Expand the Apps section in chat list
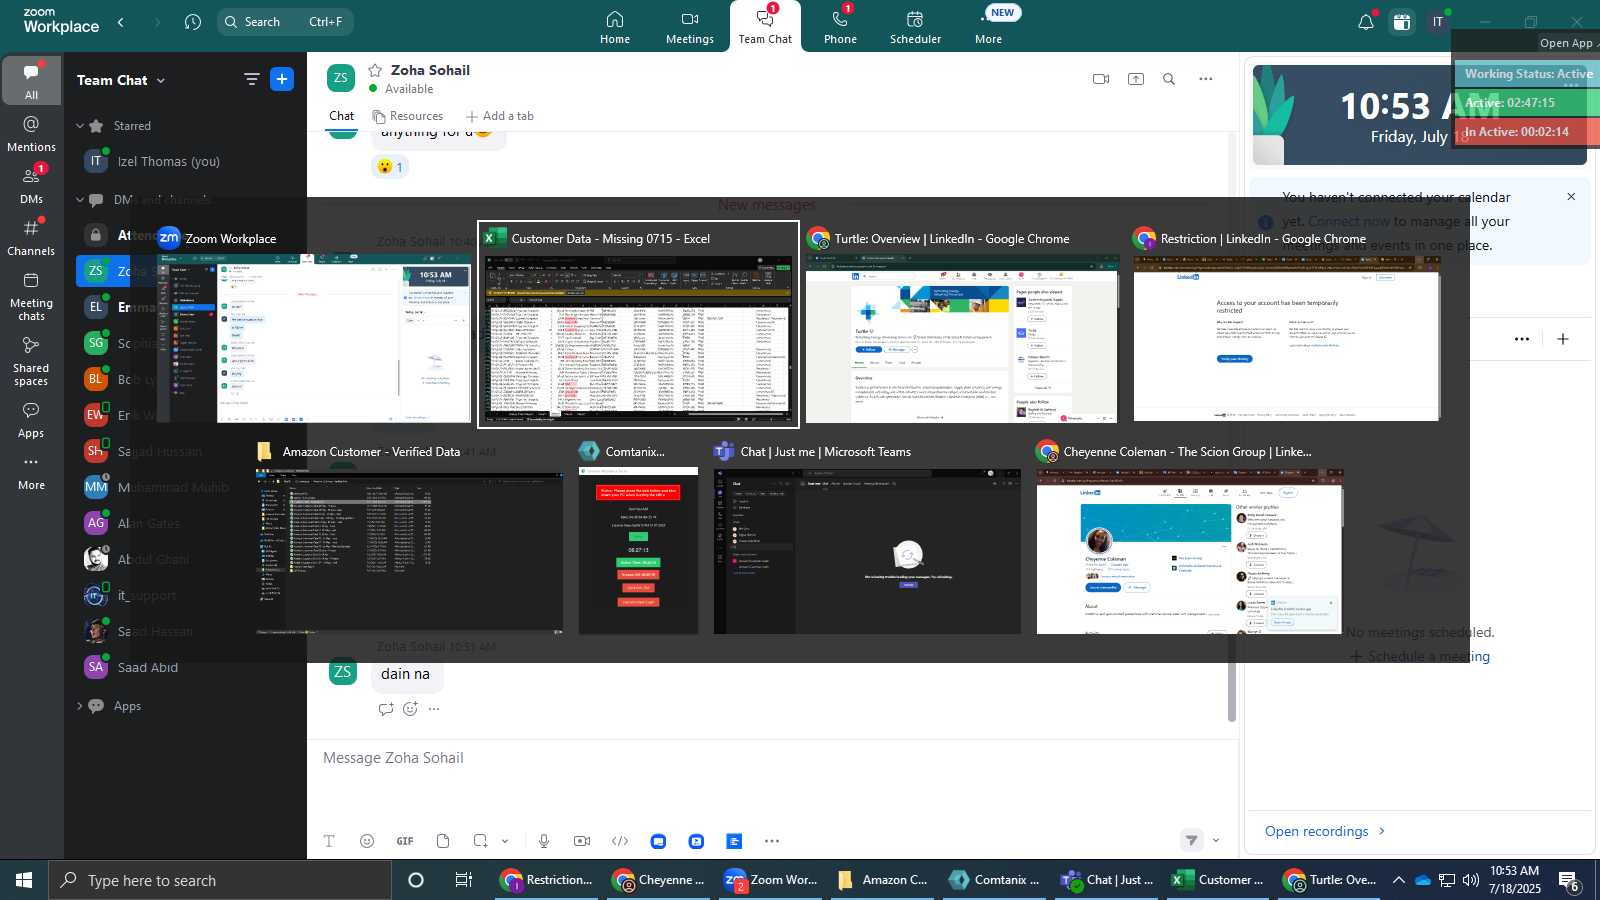The image size is (1600, 900). click(x=80, y=706)
